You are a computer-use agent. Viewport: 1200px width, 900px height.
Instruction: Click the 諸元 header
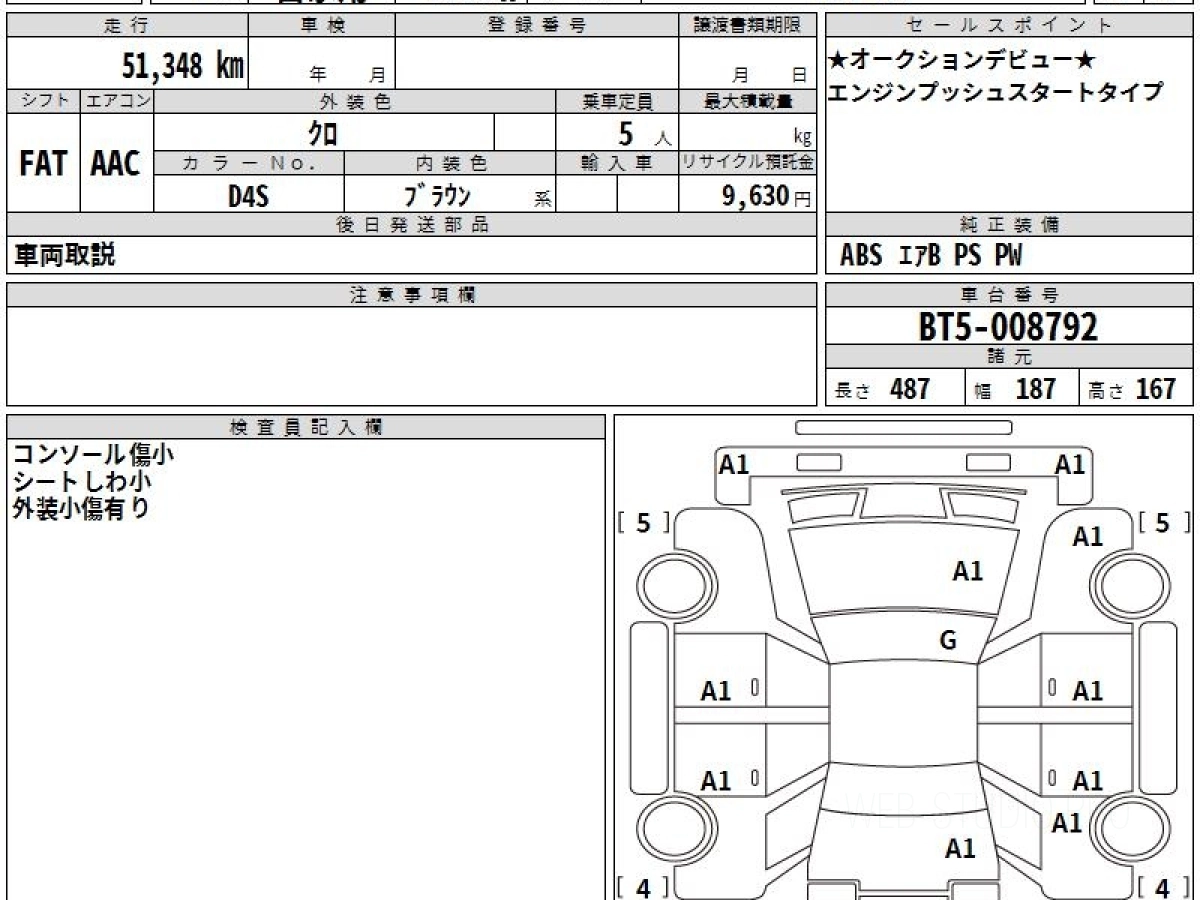[x=1010, y=357]
